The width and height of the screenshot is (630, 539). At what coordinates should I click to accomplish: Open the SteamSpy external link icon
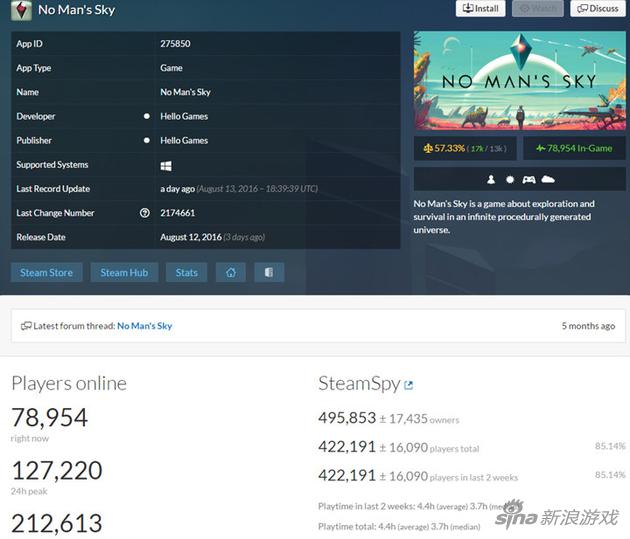click(409, 385)
